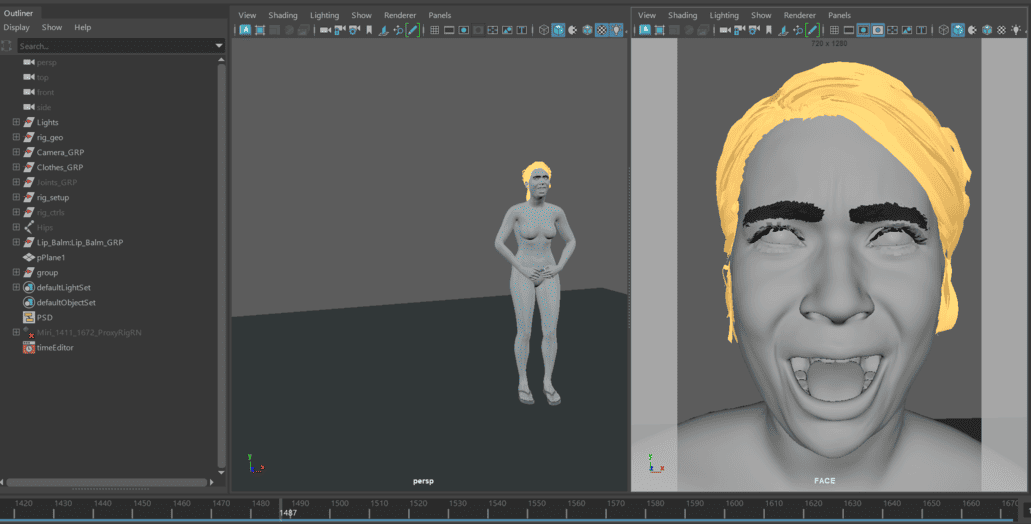Click Safe Title icon in persp panel

click(x=521, y=30)
